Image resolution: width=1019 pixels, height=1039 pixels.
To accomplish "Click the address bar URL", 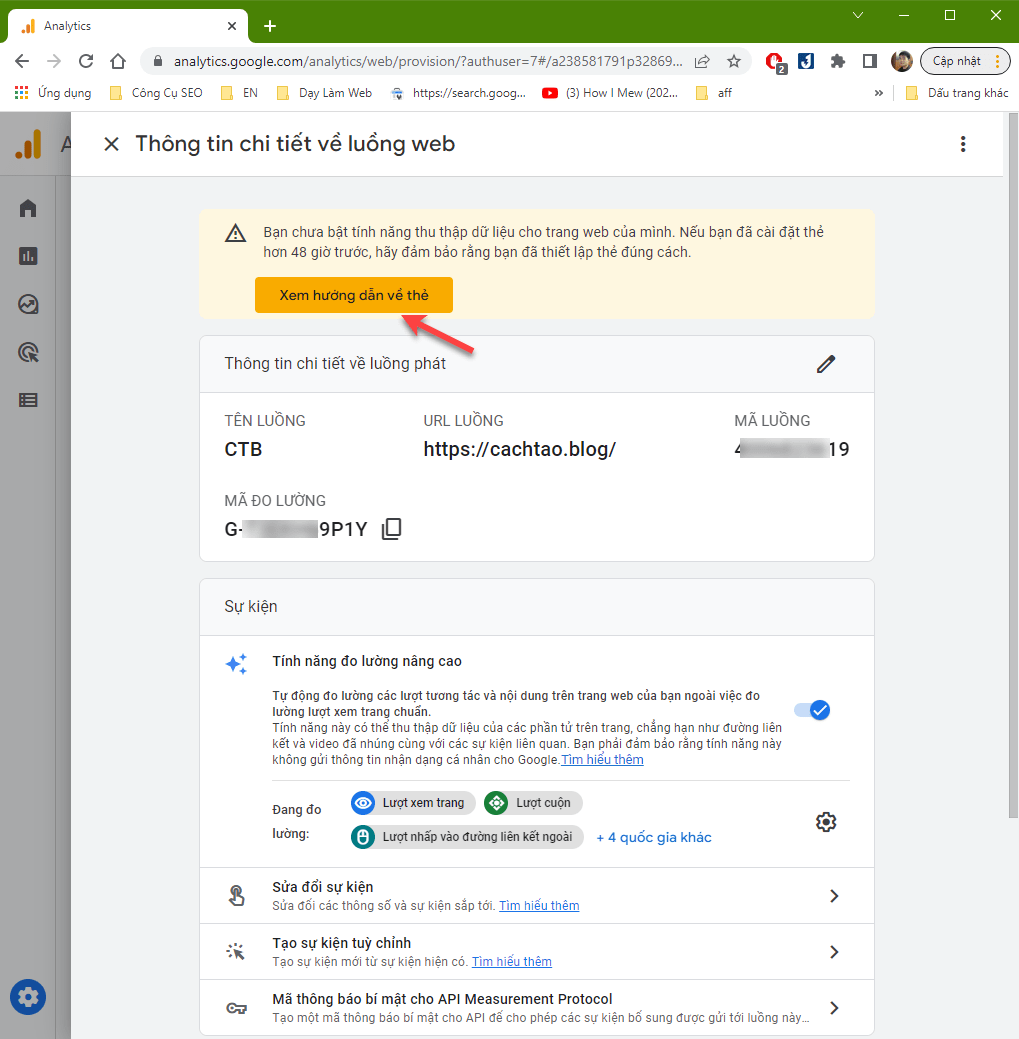I will (x=428, y=61).
